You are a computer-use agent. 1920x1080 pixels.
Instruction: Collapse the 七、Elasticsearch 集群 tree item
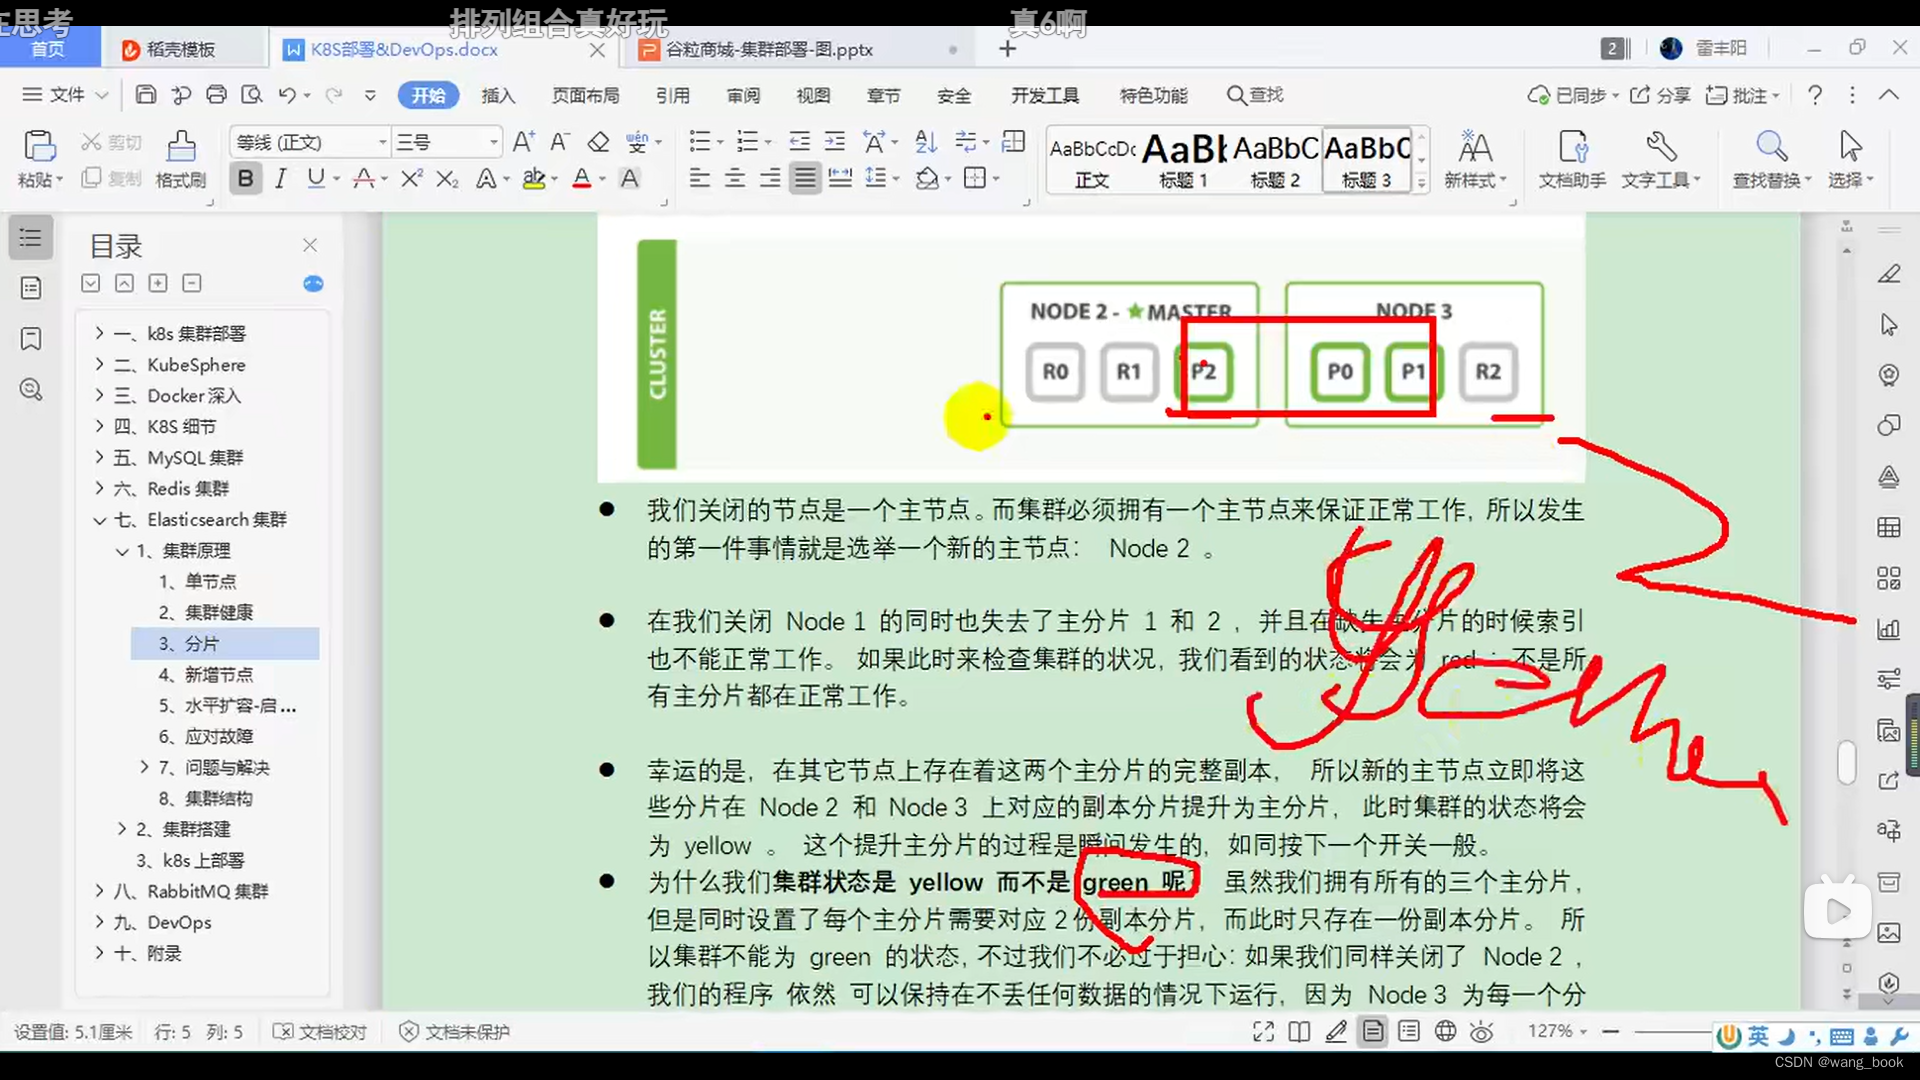[99, 519]
